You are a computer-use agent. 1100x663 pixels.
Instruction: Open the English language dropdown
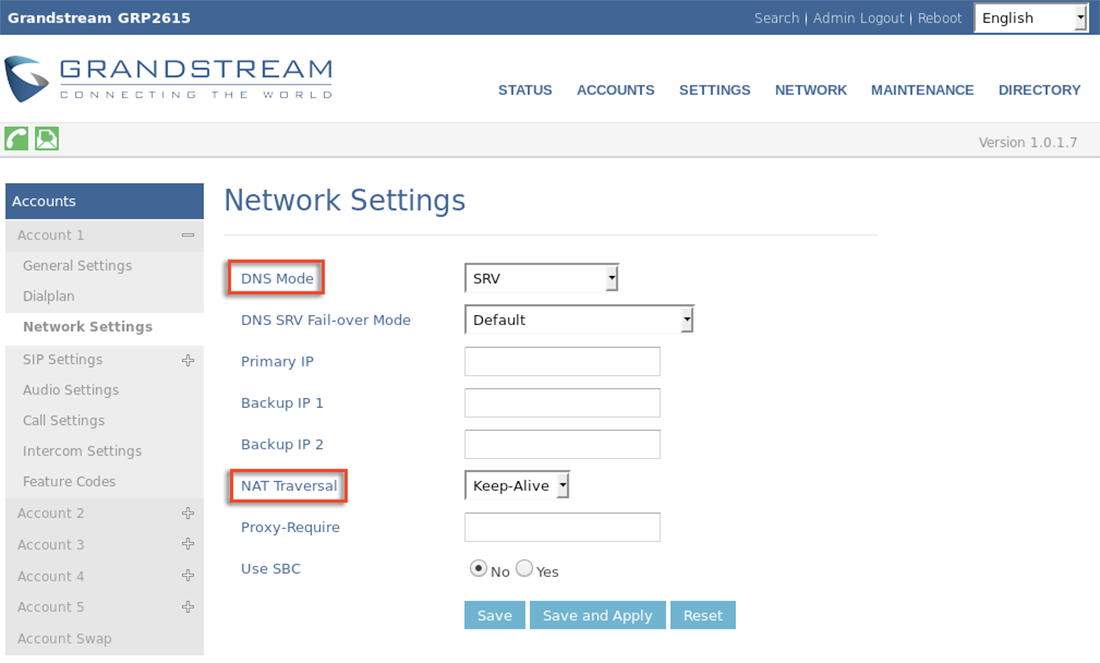(1031, 18)
